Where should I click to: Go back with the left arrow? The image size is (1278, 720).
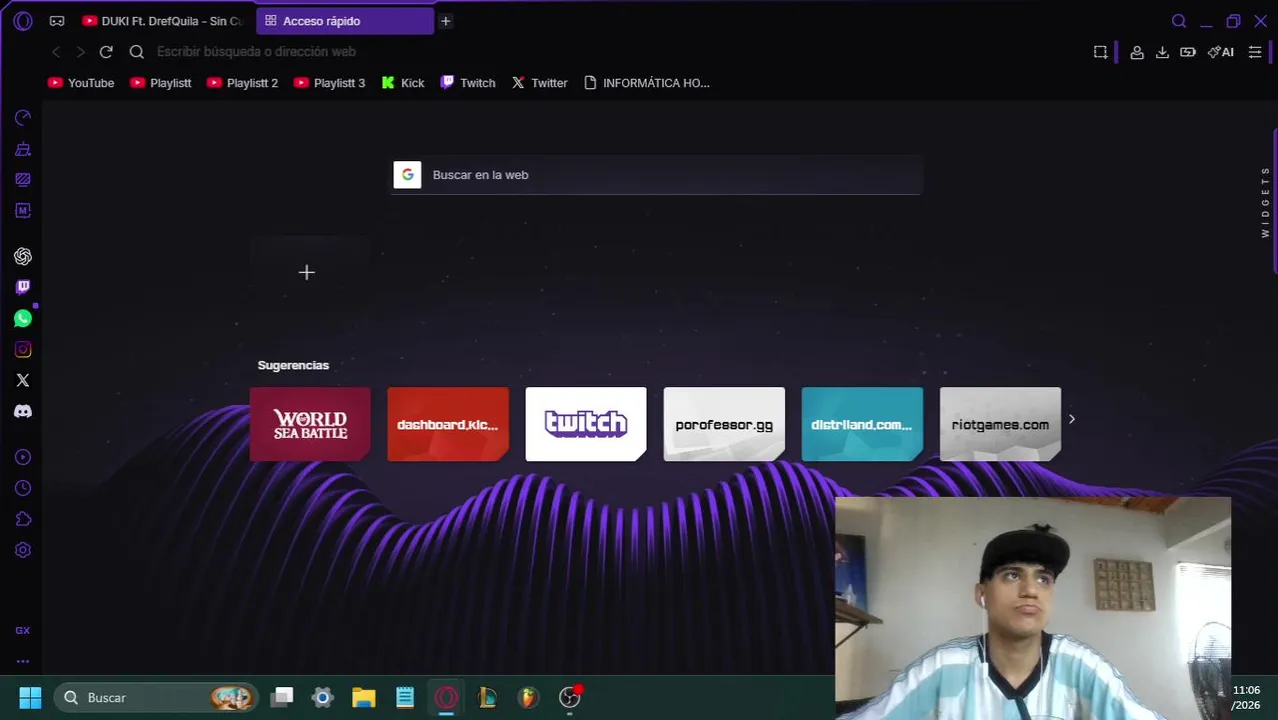(56, 52)
